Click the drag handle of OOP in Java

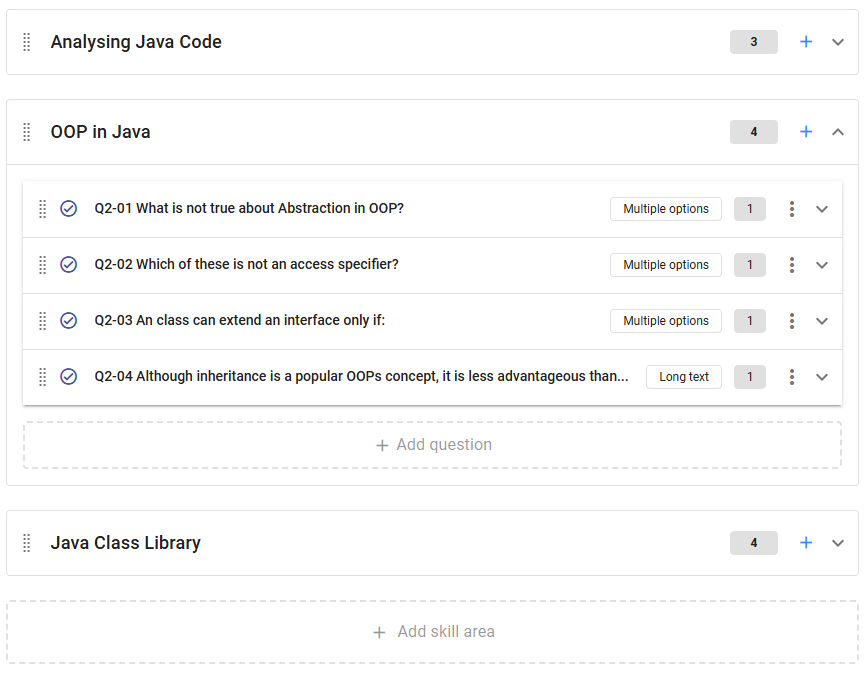[x=27, y=132]
